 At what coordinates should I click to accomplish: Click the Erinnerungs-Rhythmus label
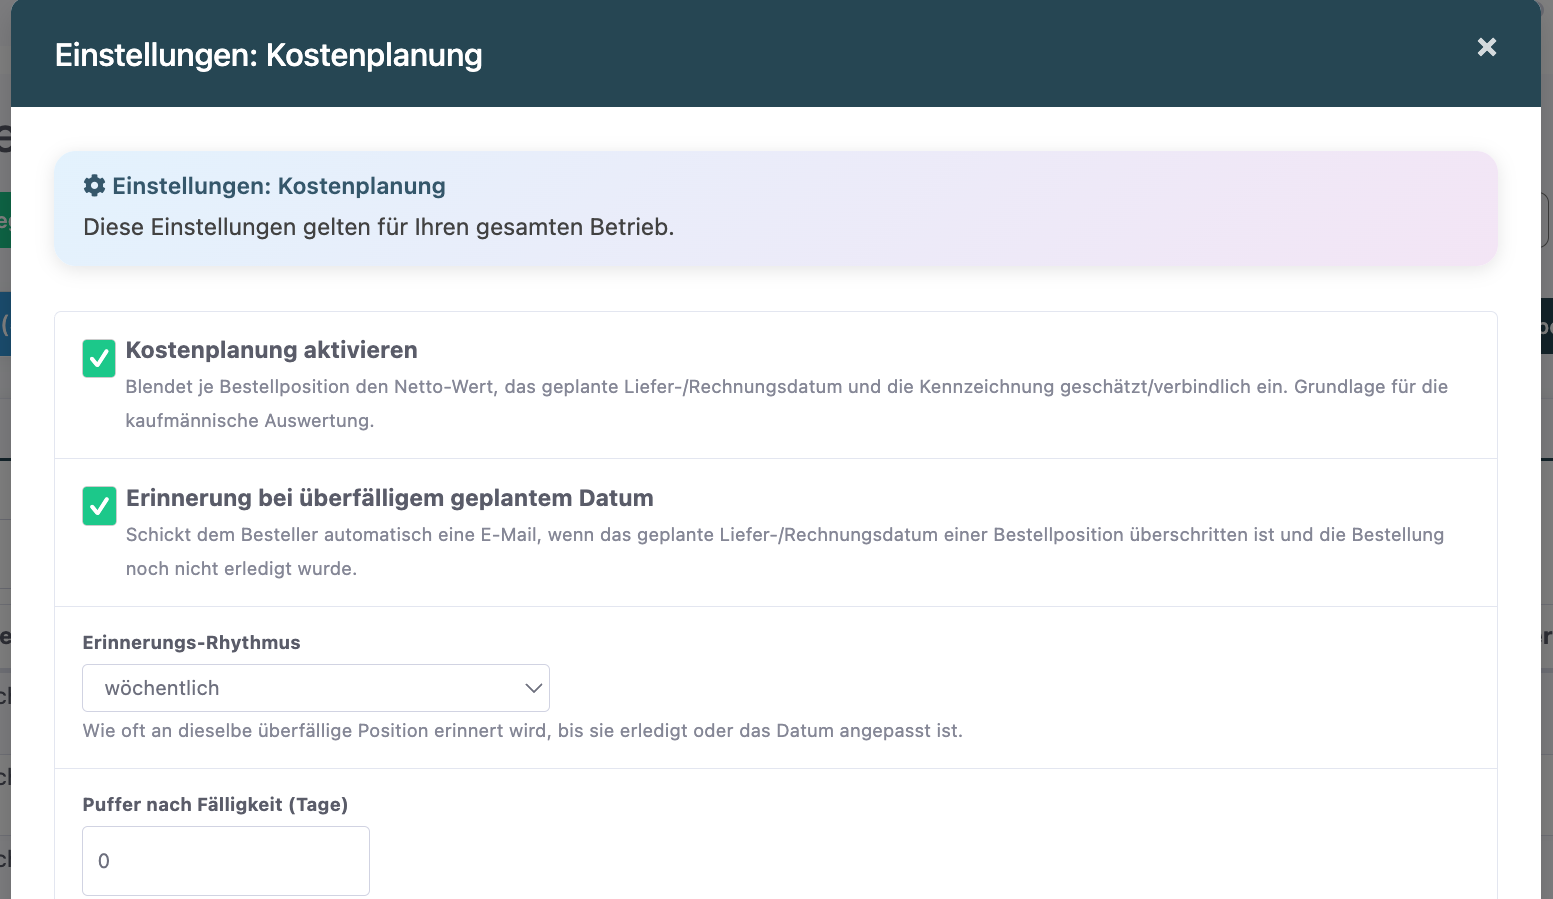(191, 642)
